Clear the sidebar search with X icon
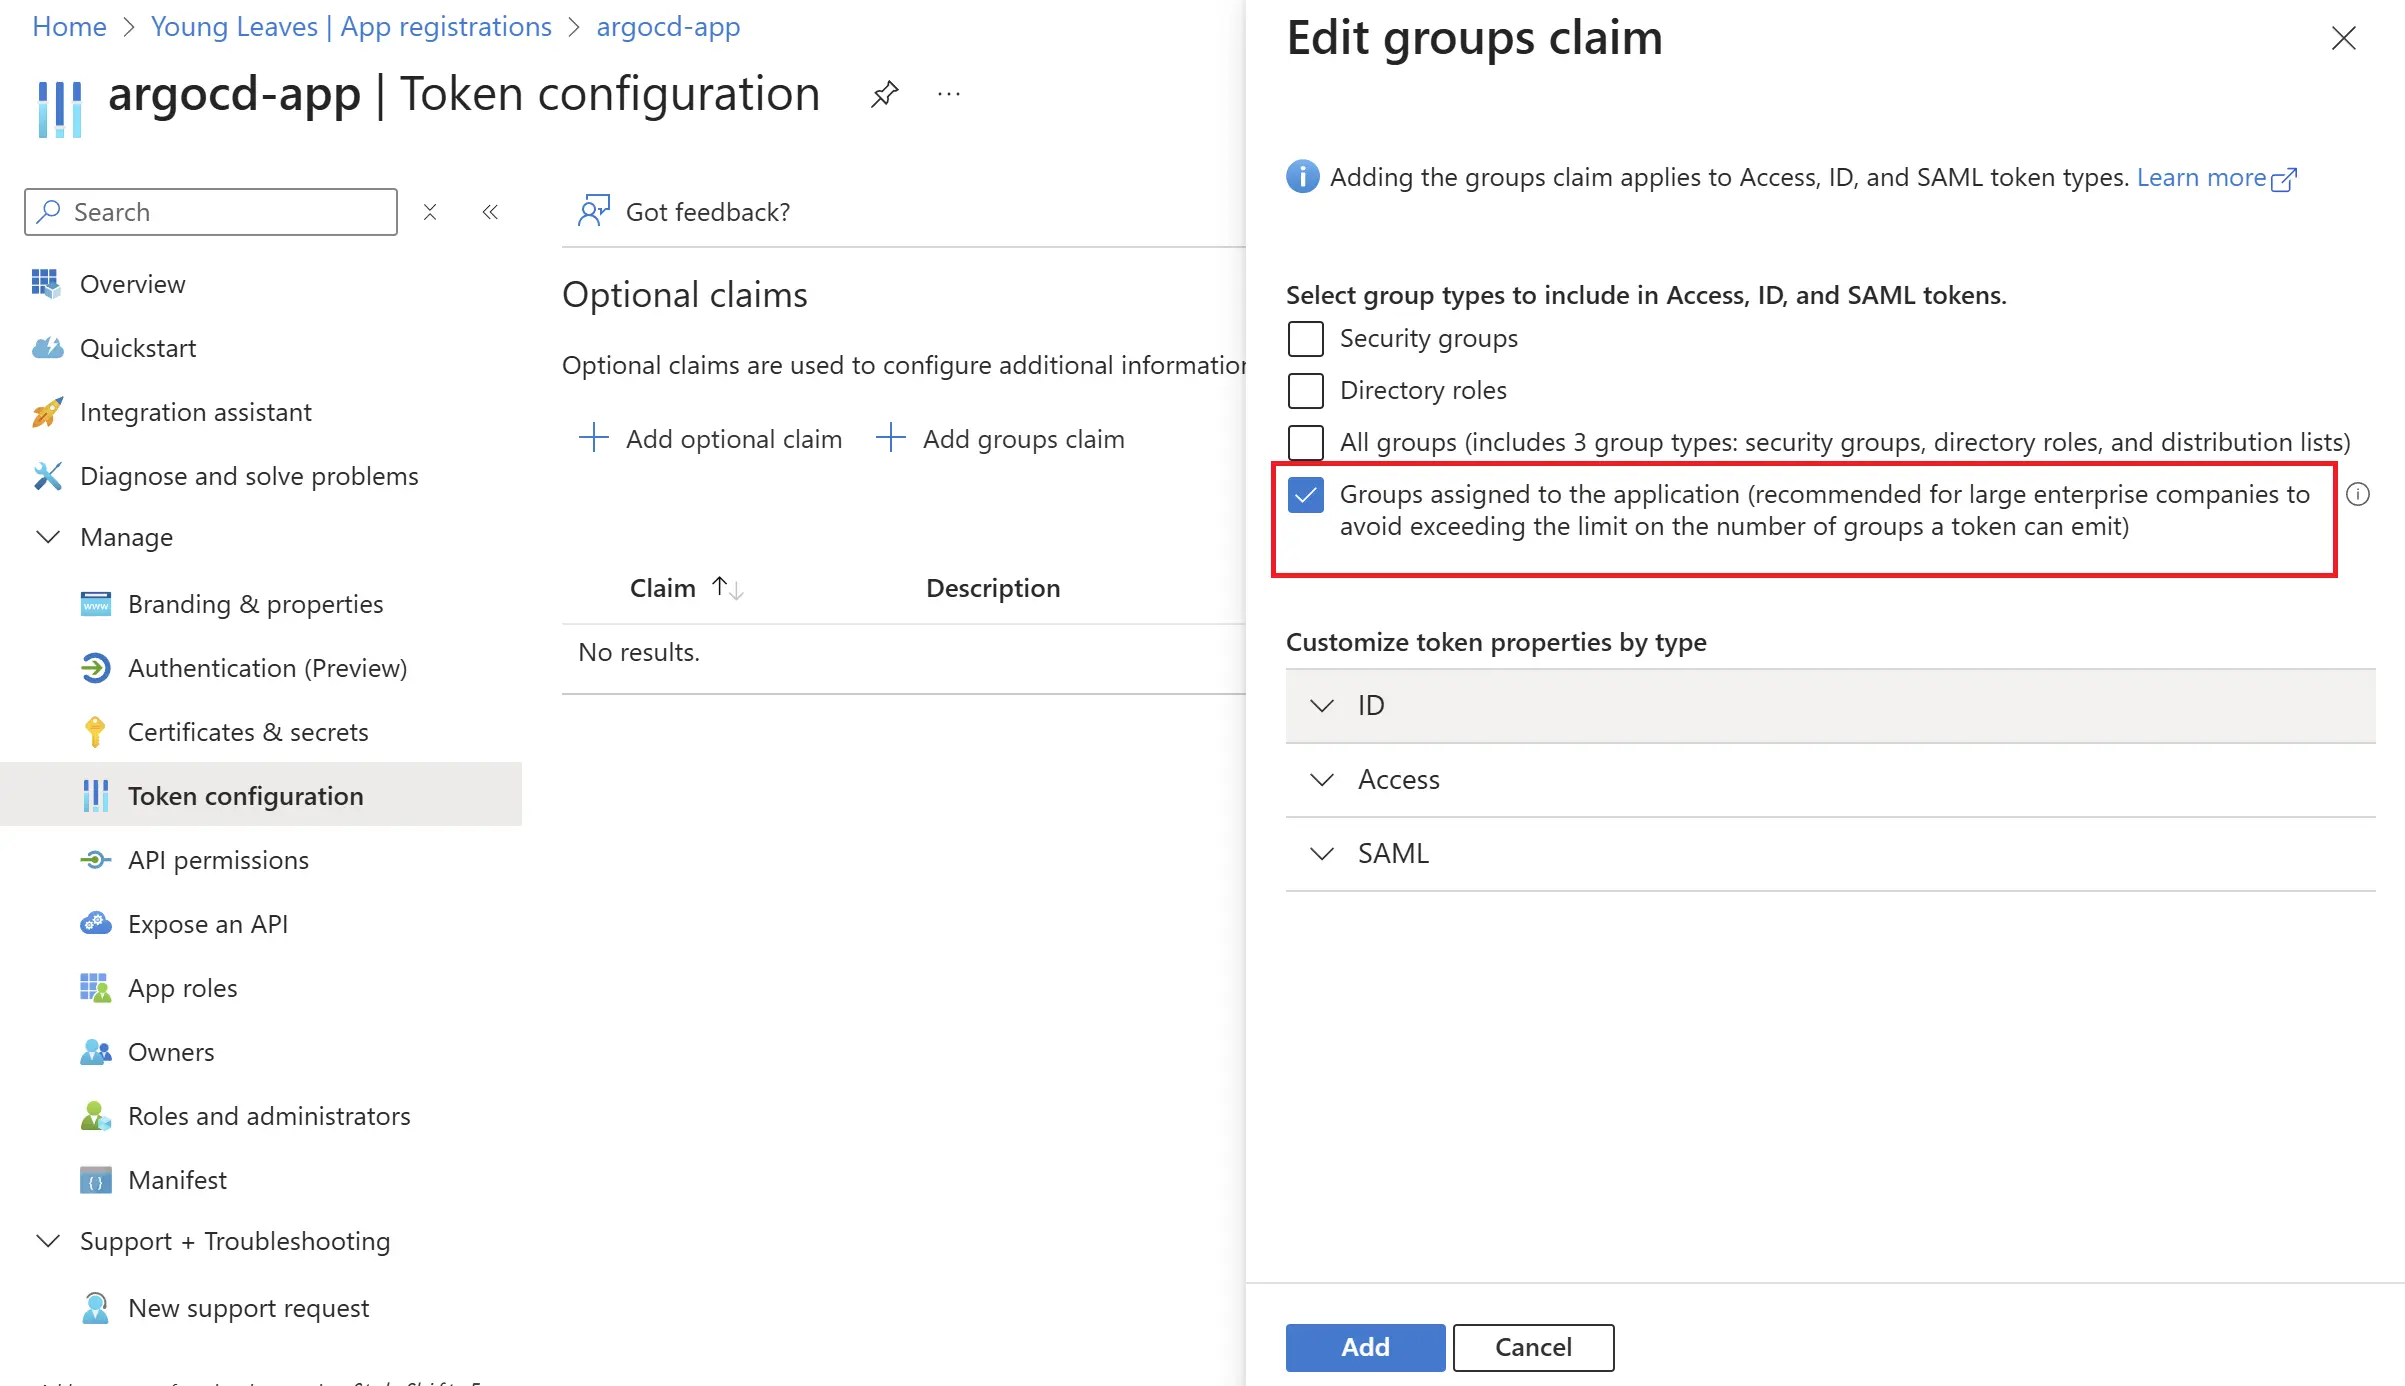The image size is (2405, 1386). click(x=430, y=212)
